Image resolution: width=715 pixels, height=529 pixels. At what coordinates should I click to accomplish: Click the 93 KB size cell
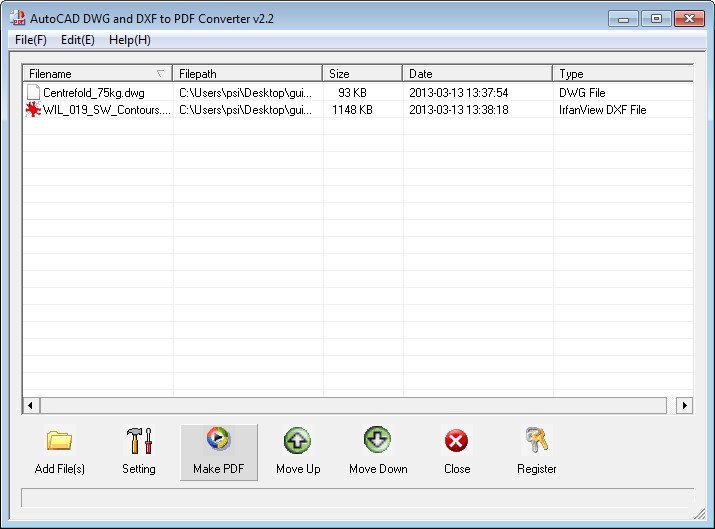coord(352,93)
